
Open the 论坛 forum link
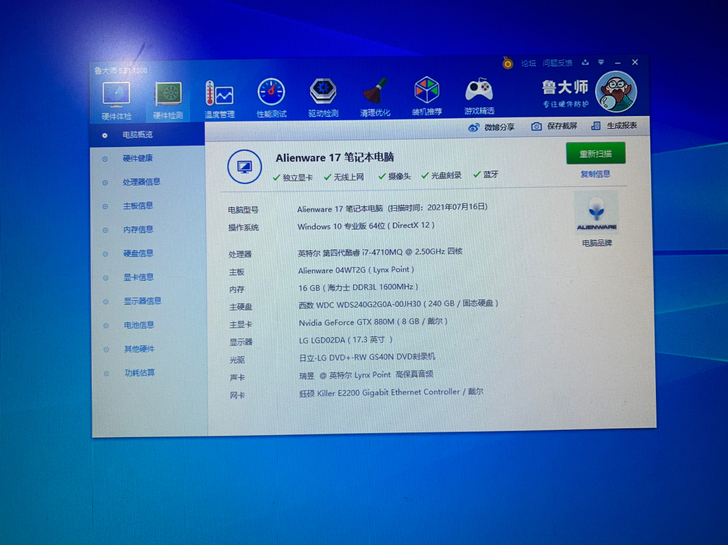(x=528, y=63)
